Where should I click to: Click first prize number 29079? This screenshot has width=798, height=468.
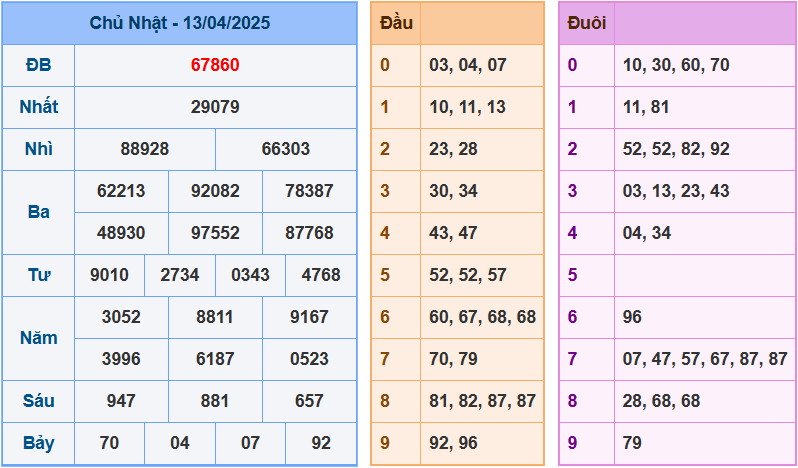(x=215, y=107)
